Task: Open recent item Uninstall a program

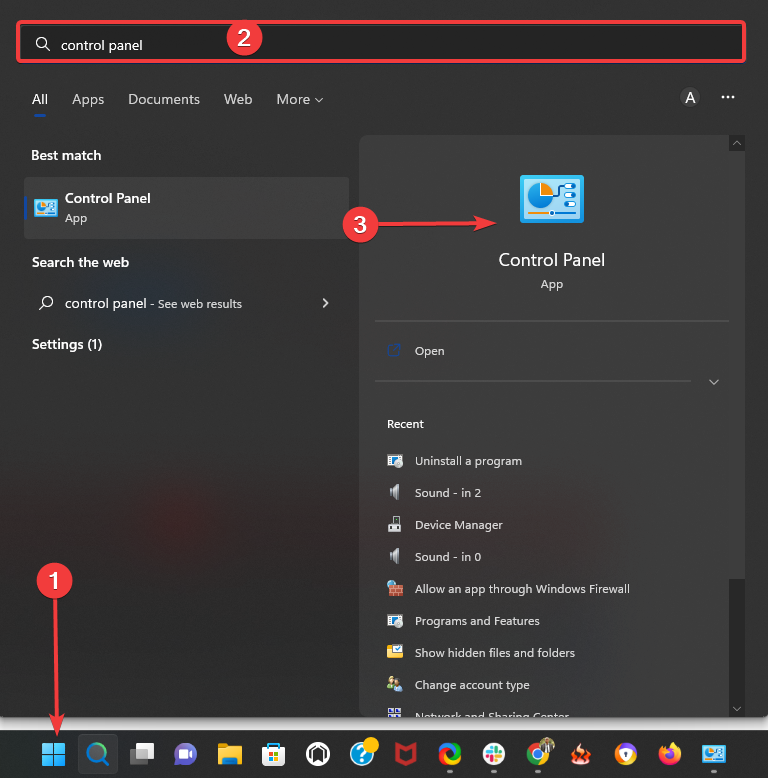Action: coord(468,461)
